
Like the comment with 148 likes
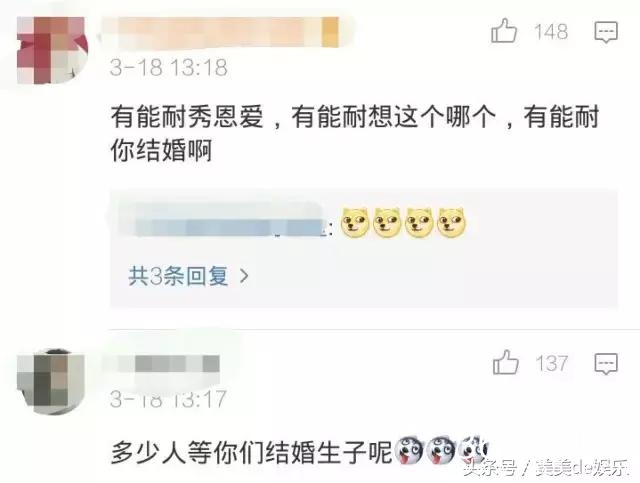tap(504, 31)
